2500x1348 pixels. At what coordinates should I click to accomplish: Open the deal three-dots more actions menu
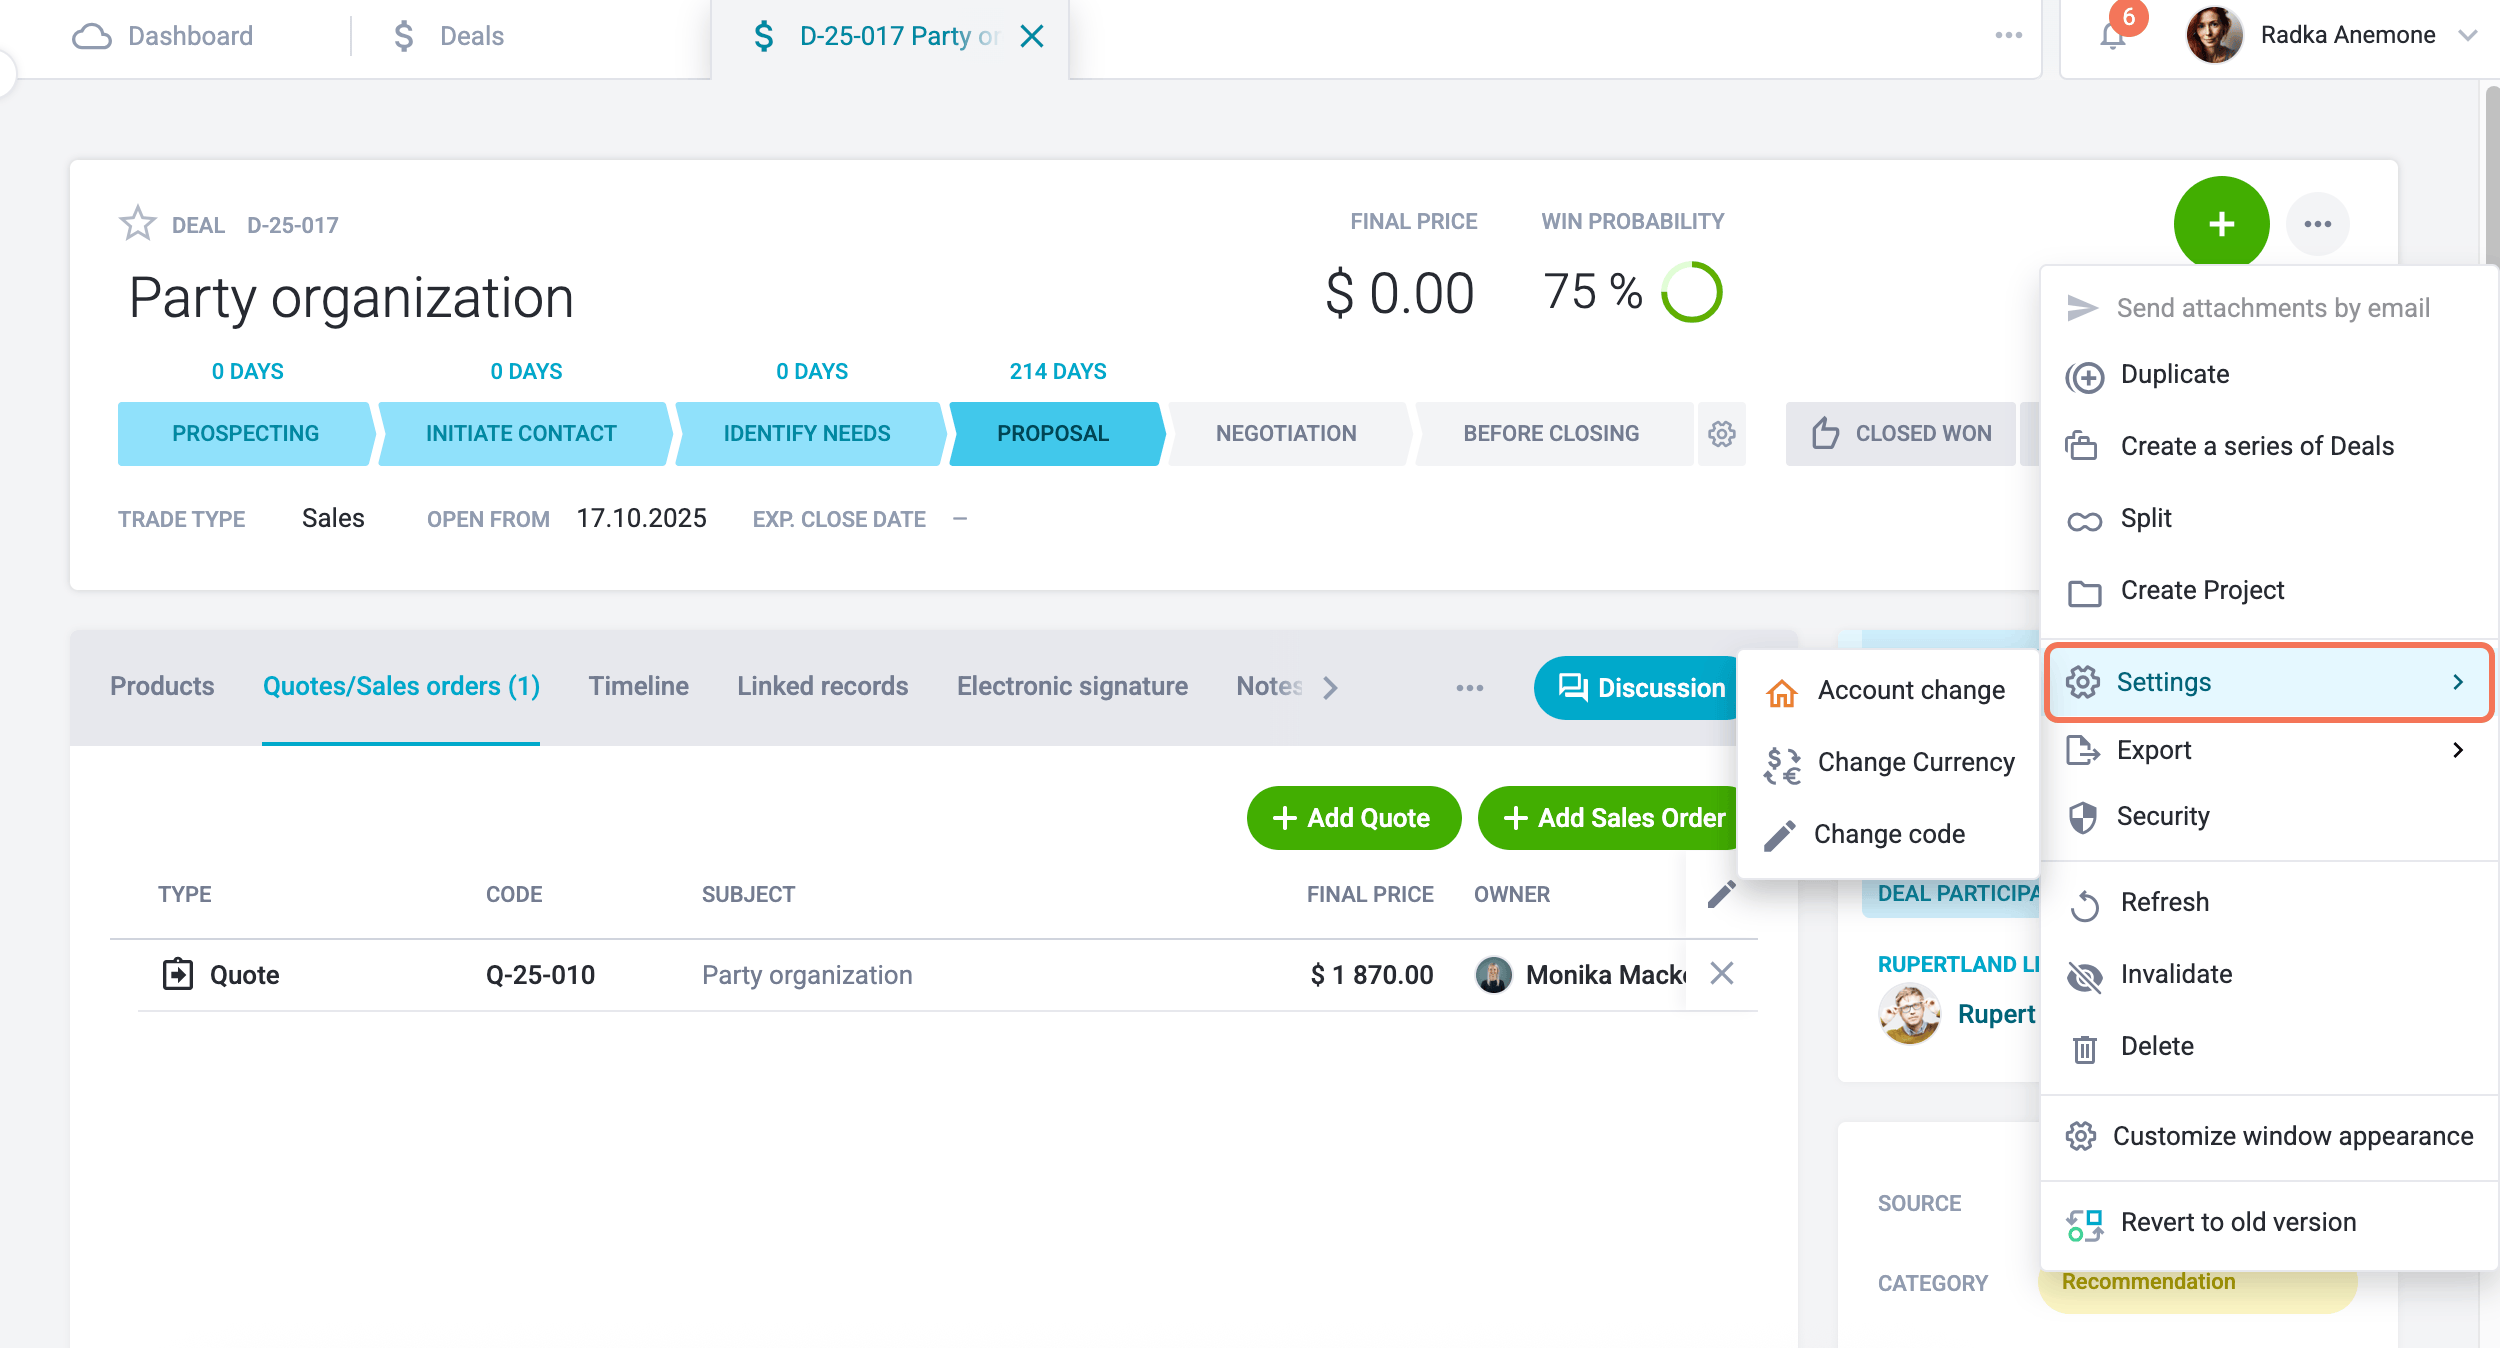pos(2317,224)
